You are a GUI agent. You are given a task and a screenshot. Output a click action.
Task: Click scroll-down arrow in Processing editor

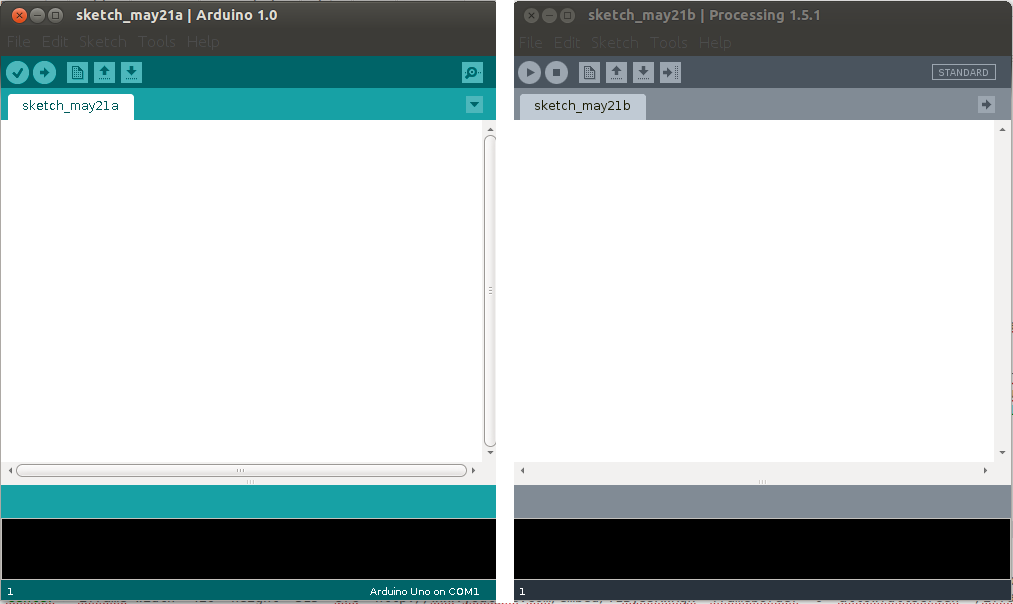(x=1002, y=452)
